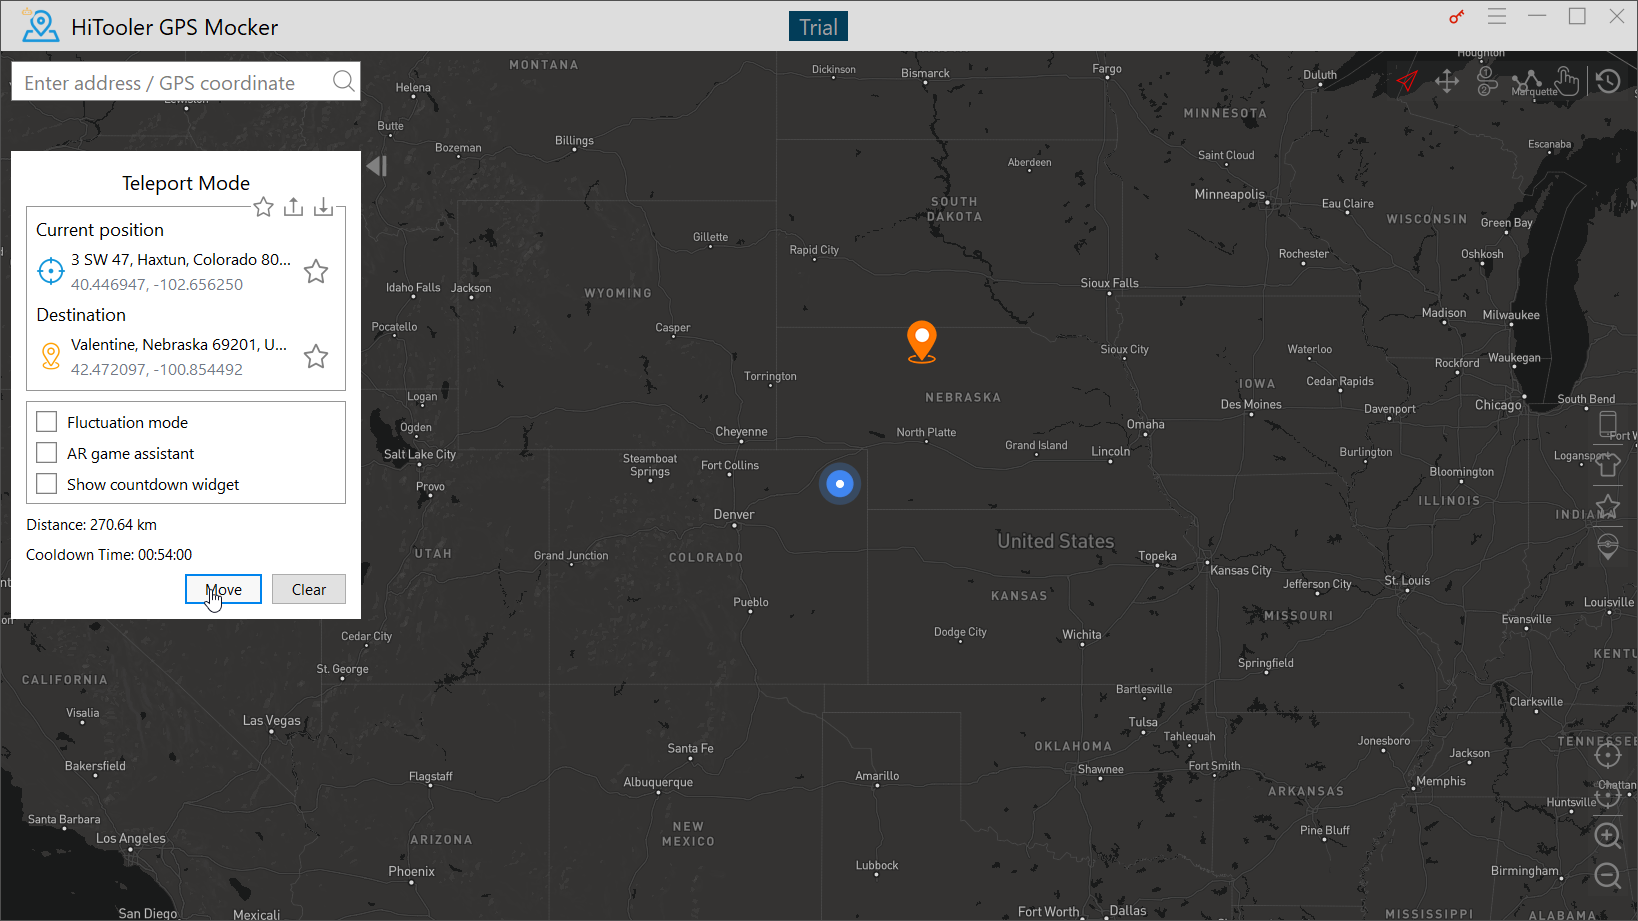Image resolution: width=1638 pixels, height=921 pixels.
Task: Clear the current teleport selection
Action: coord(308,589)
